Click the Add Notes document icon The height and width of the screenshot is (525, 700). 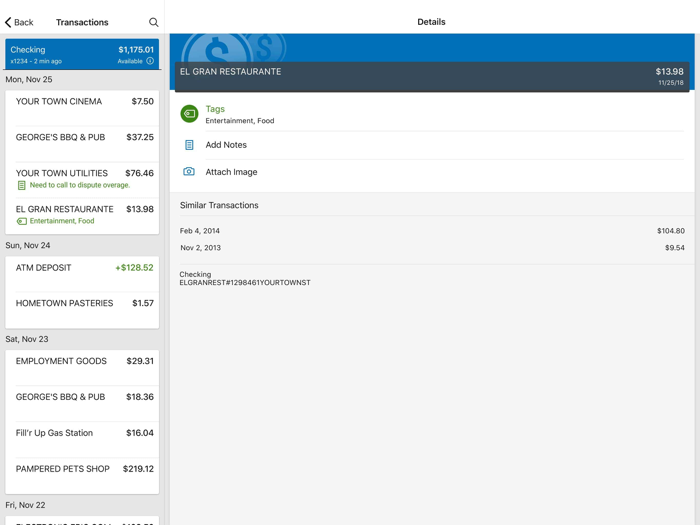coord(189,145)
